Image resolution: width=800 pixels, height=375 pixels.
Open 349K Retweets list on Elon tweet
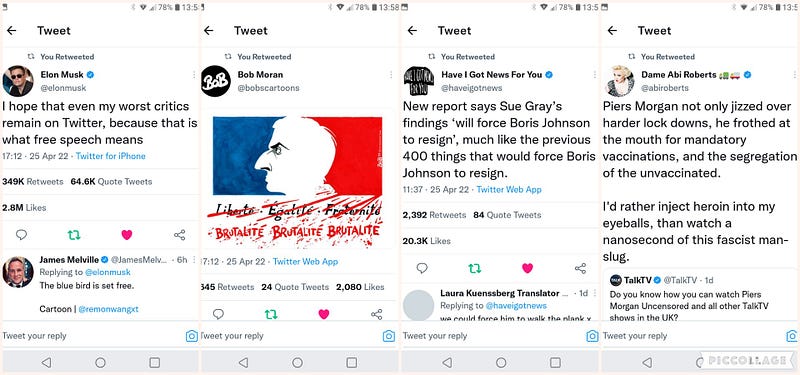coord(33,182)
